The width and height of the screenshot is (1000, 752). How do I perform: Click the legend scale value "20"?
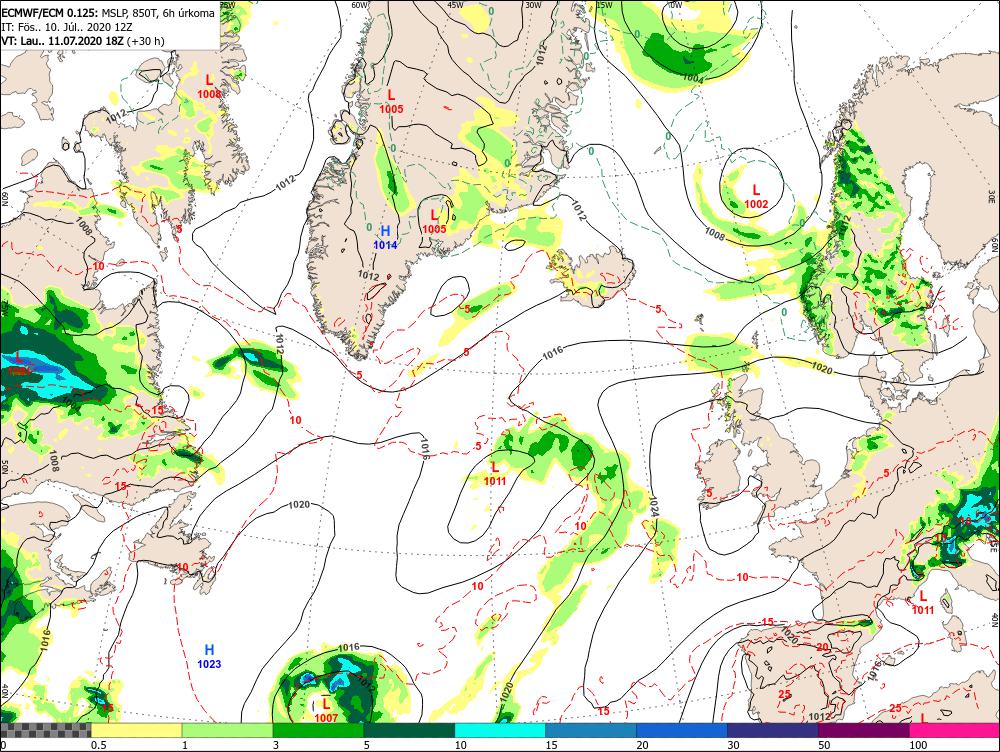pyautogui.click(x=642, y=745)
